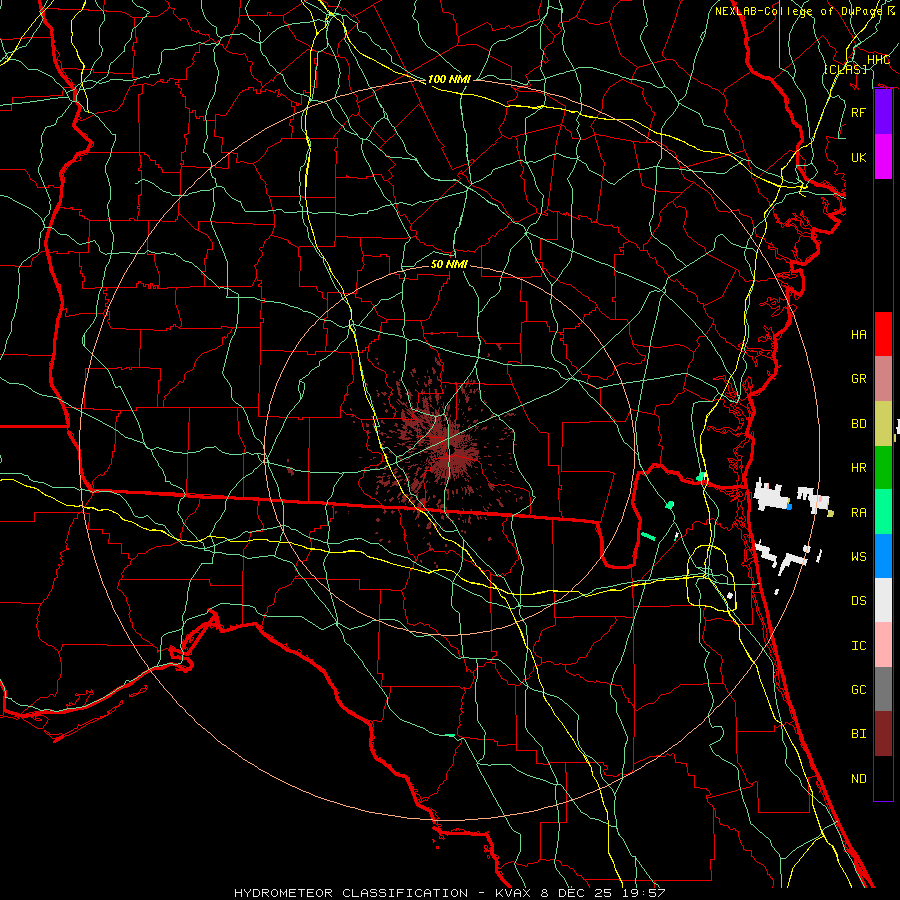This screenshot has height=900, width=900.
Task: Click the IC pink legend swatch
Action: [x=883, y=645]
